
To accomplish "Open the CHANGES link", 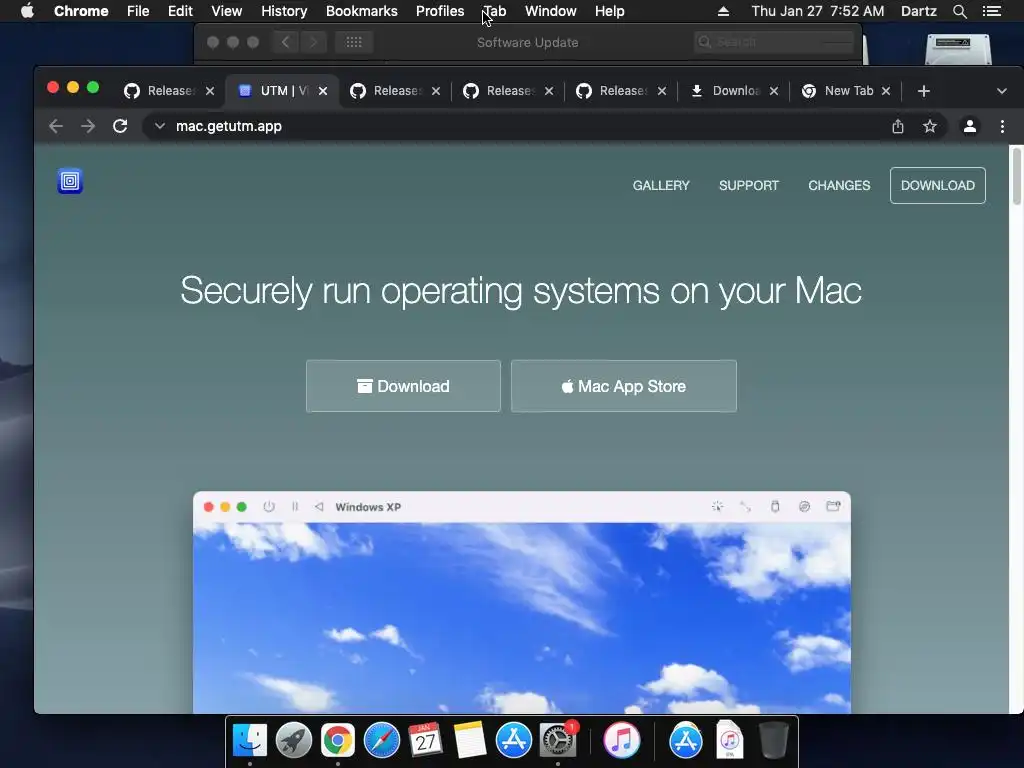I will [x=839, y=185].
